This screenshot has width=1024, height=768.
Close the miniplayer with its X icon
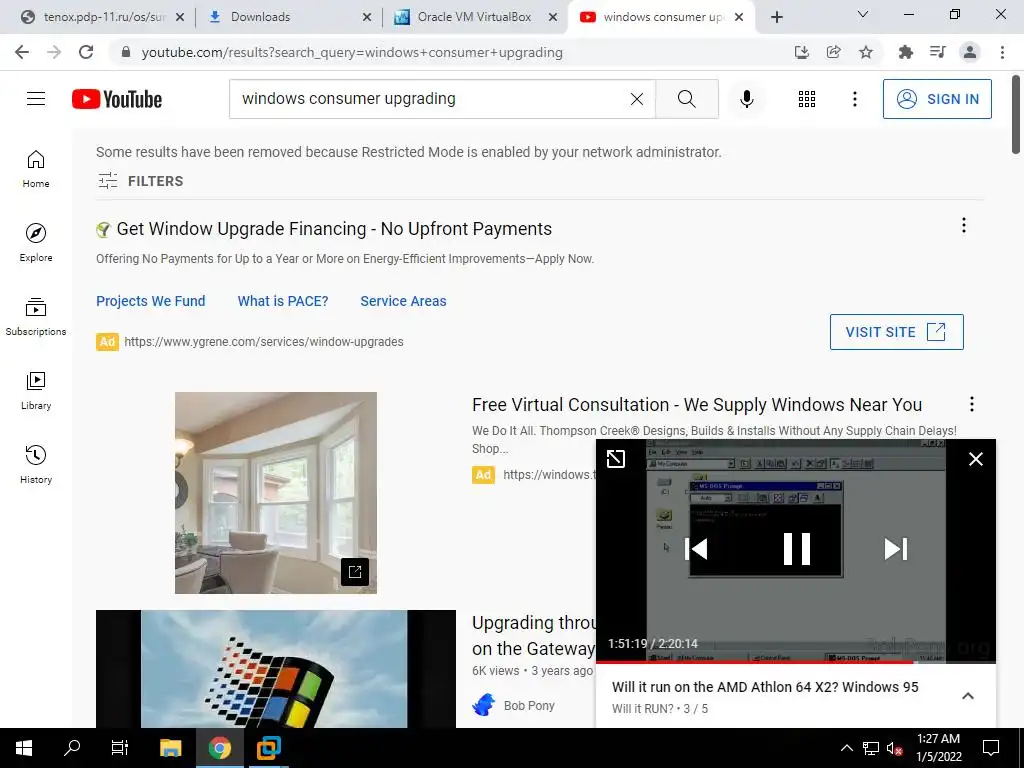976,459
